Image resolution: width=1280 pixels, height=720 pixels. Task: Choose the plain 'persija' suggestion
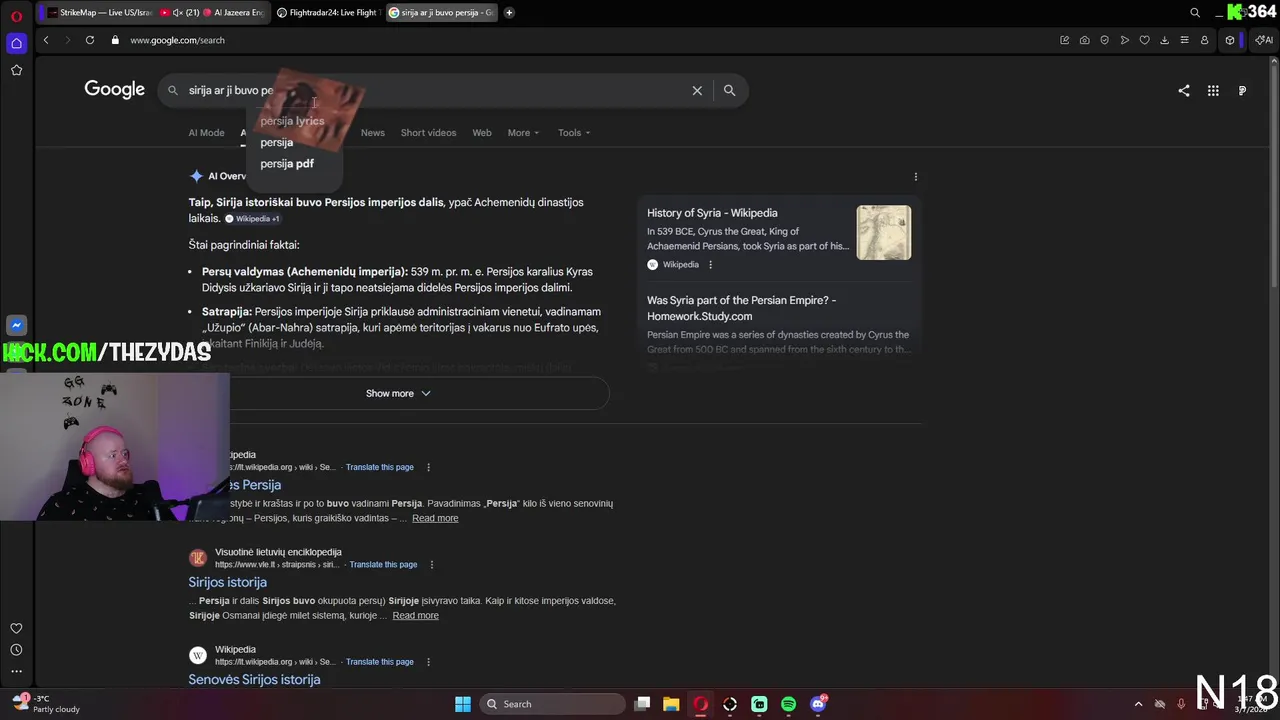277,142
